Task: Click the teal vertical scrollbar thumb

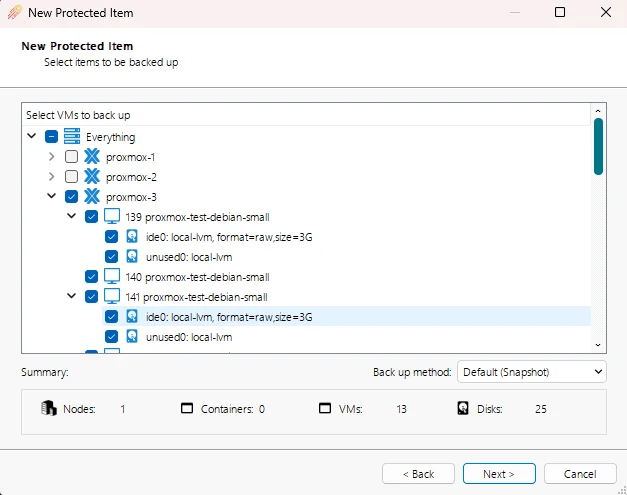Action: pos(598,147)
